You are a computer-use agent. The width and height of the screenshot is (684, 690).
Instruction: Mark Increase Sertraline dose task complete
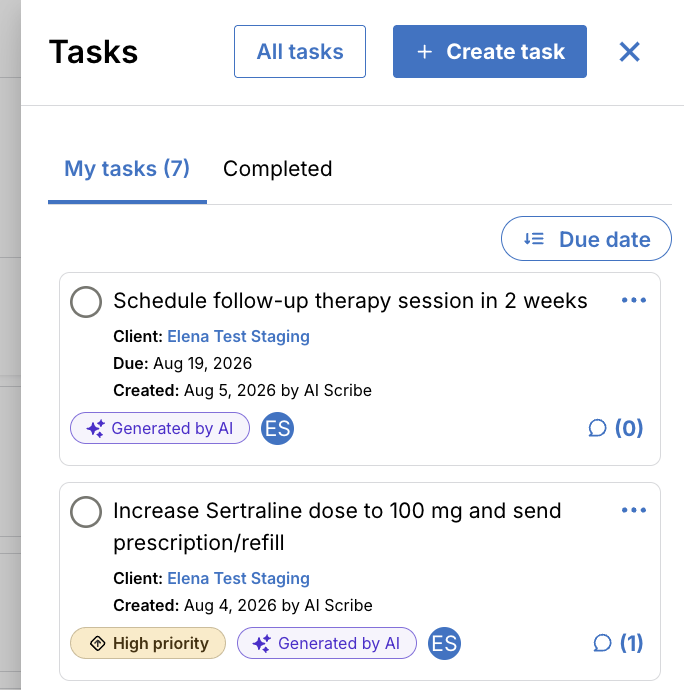click(x=86, y=512)
